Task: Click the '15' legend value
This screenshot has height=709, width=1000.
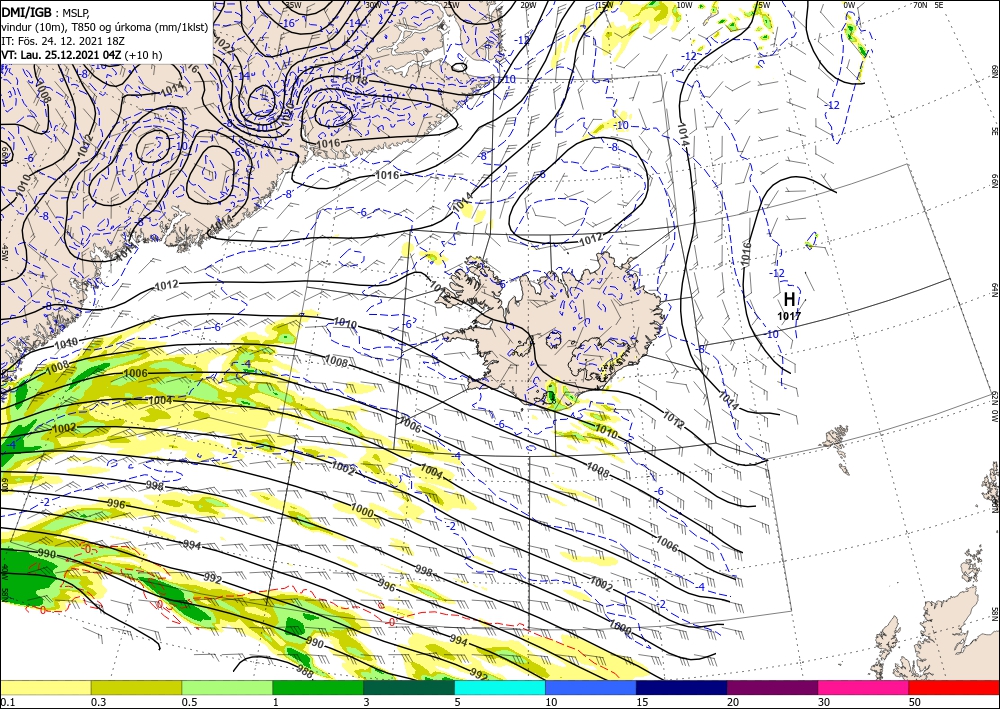Action: pyautogui.click(x=642, y=702)
